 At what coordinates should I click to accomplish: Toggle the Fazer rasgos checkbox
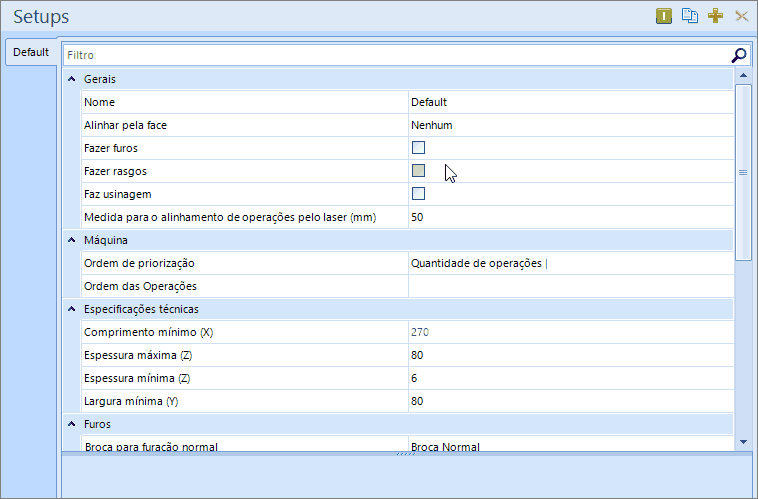419,171
